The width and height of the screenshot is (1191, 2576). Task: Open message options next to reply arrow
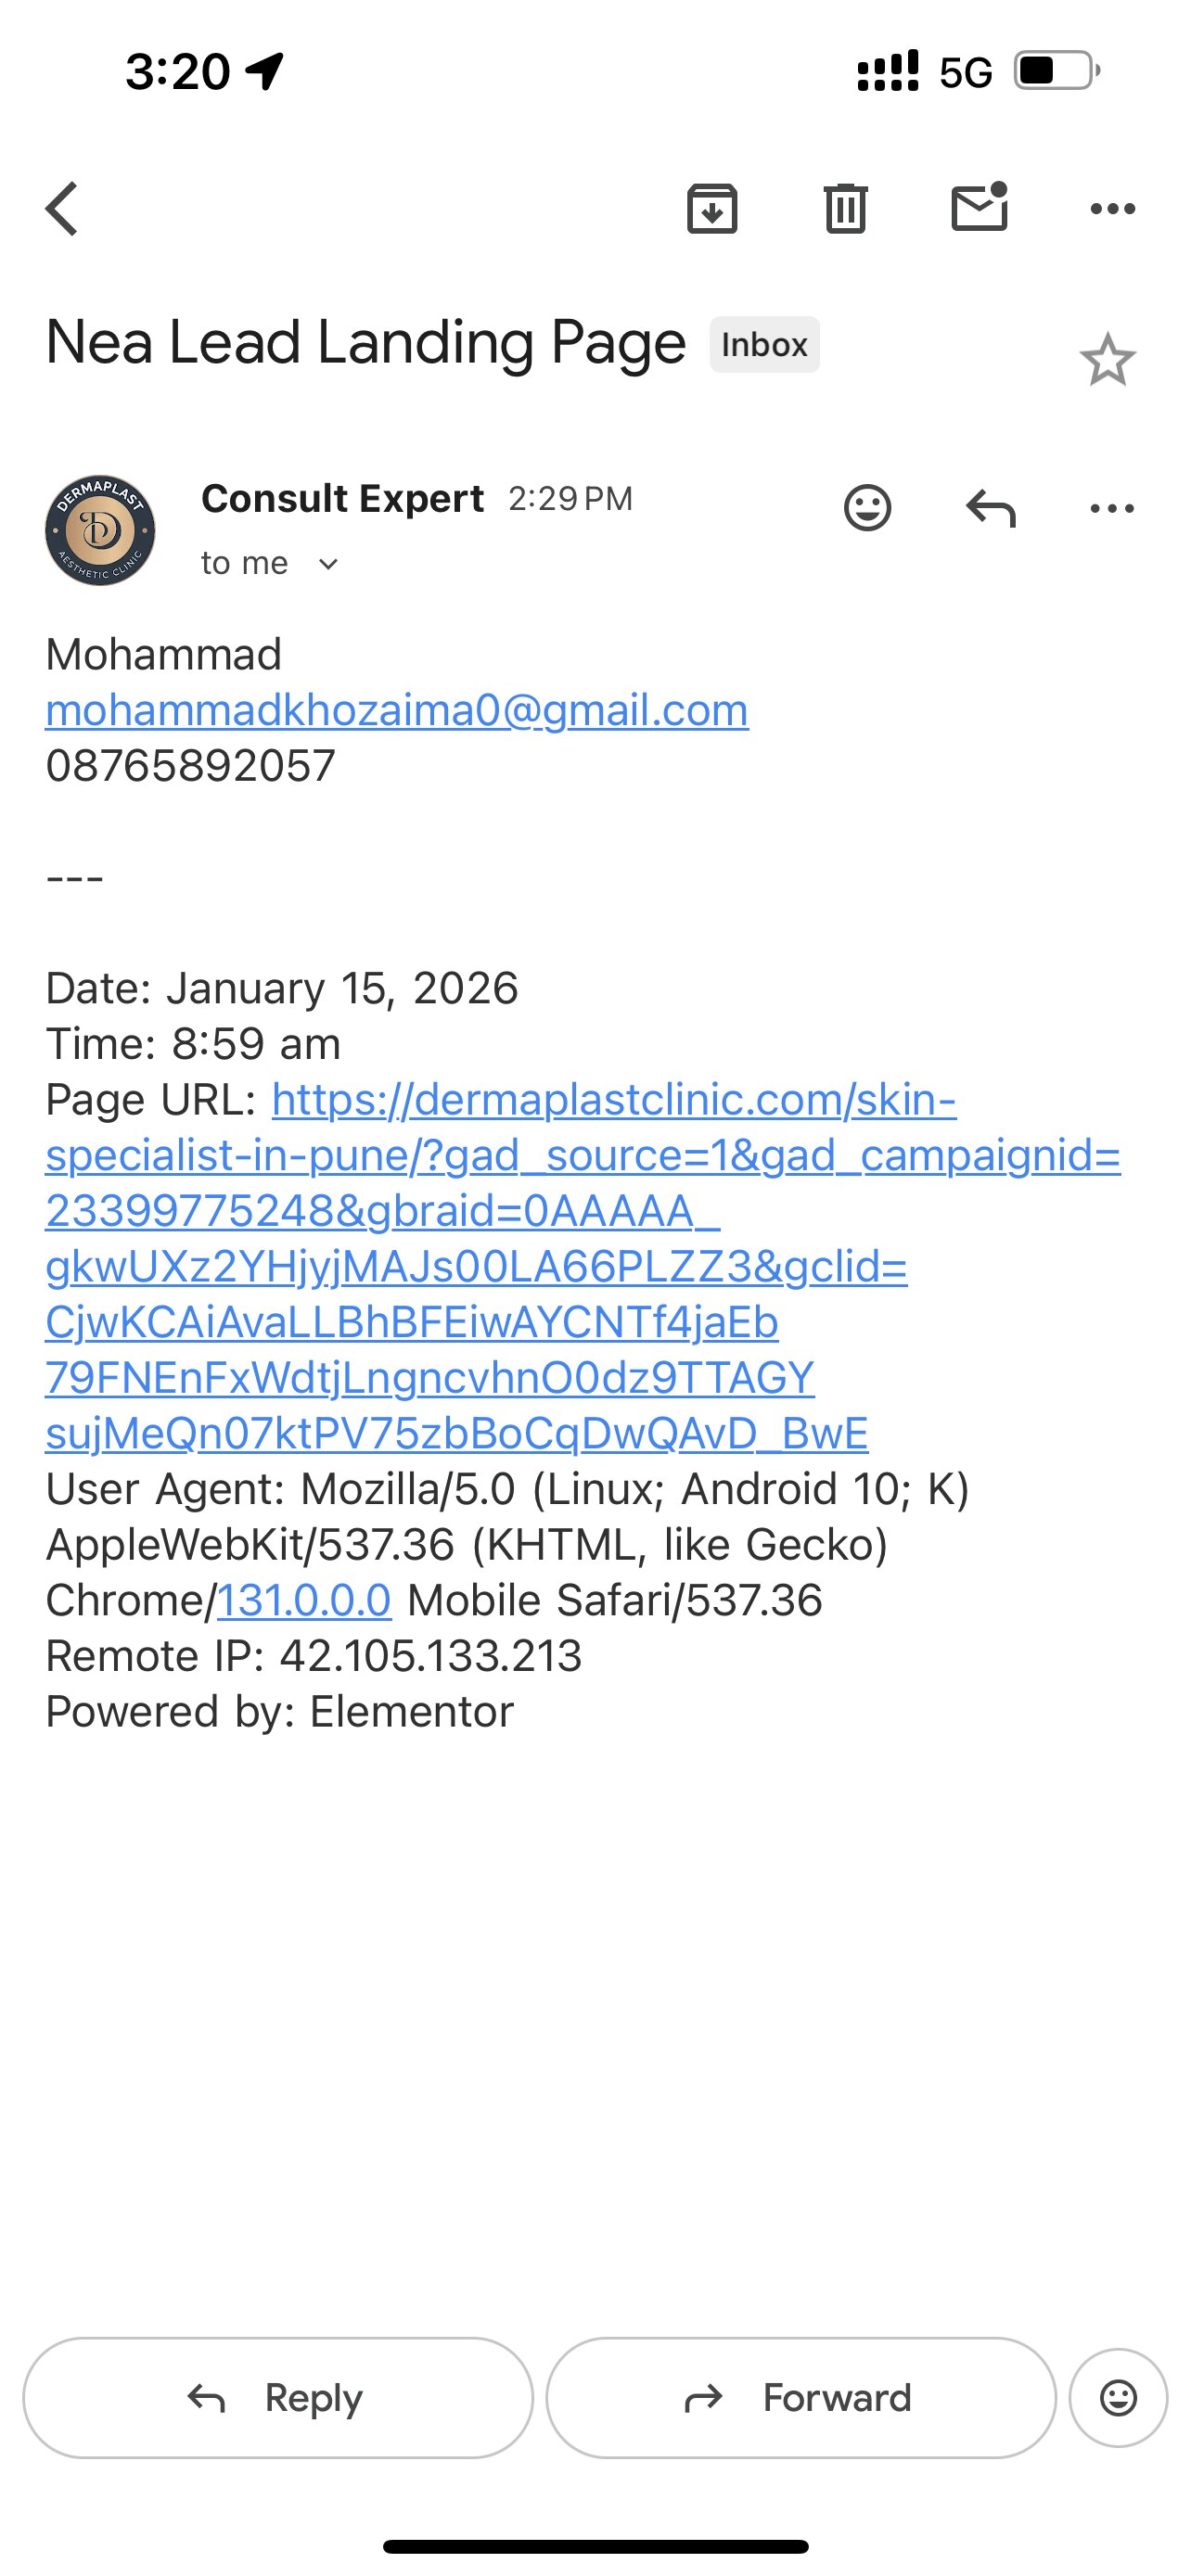tap(1112, 508)
